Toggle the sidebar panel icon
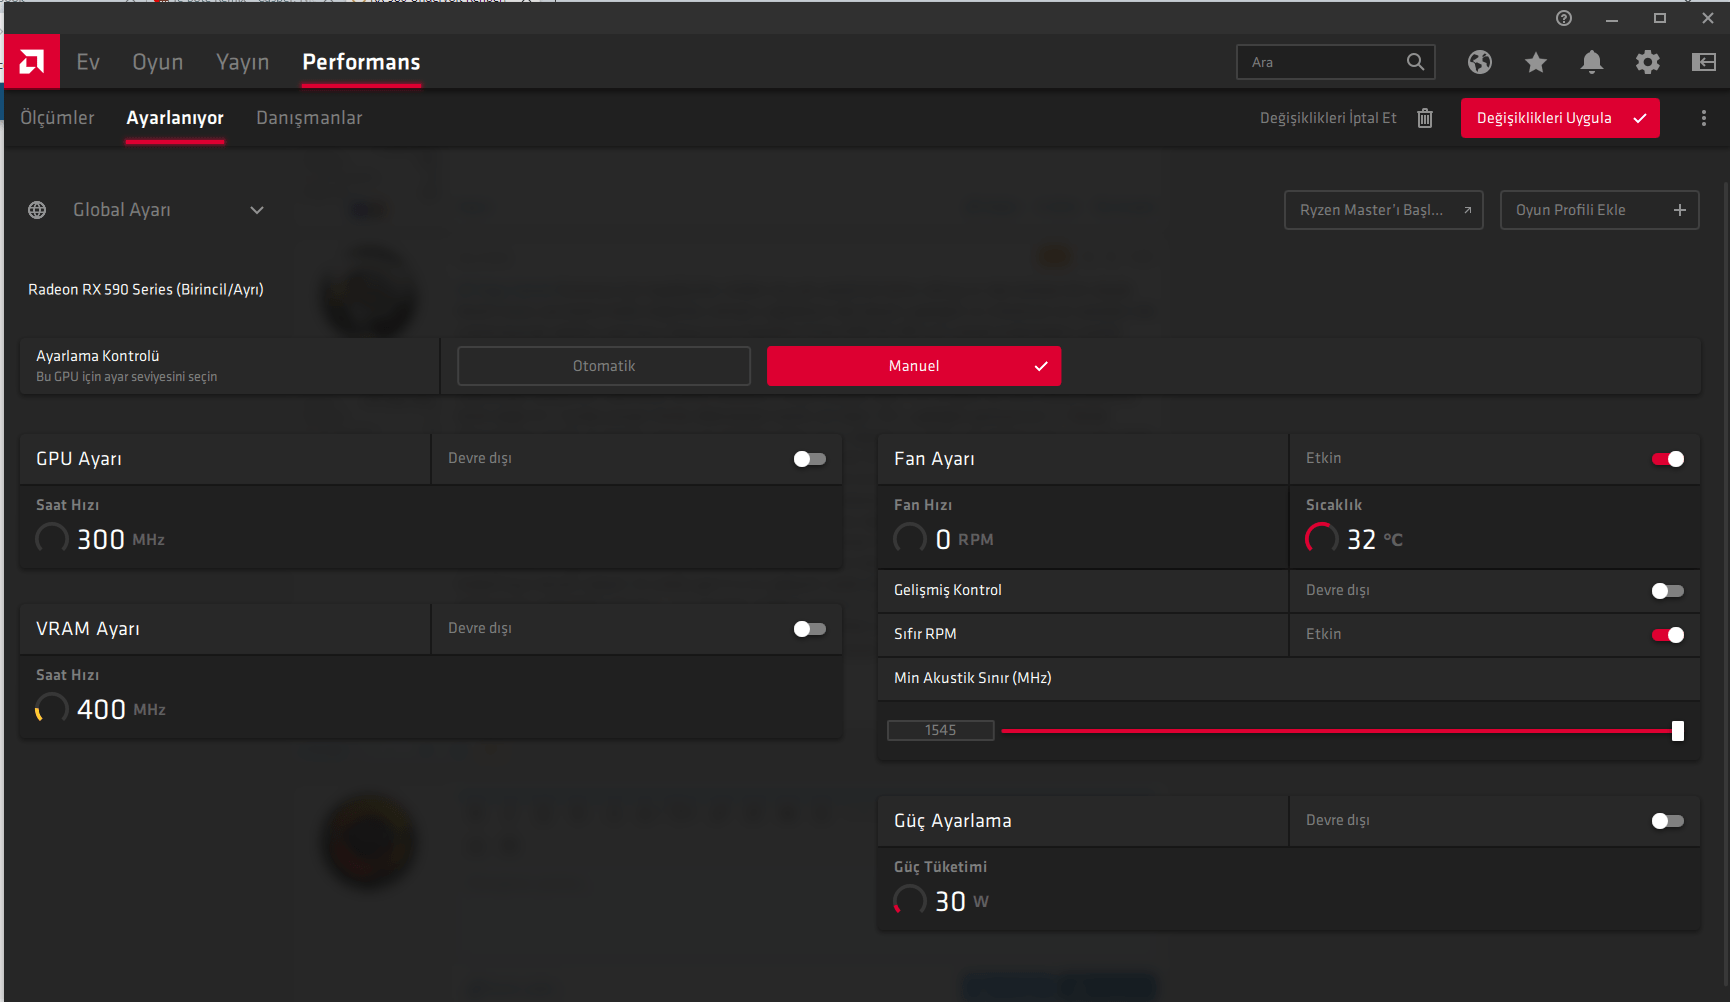 click(x=1704, y=62)
